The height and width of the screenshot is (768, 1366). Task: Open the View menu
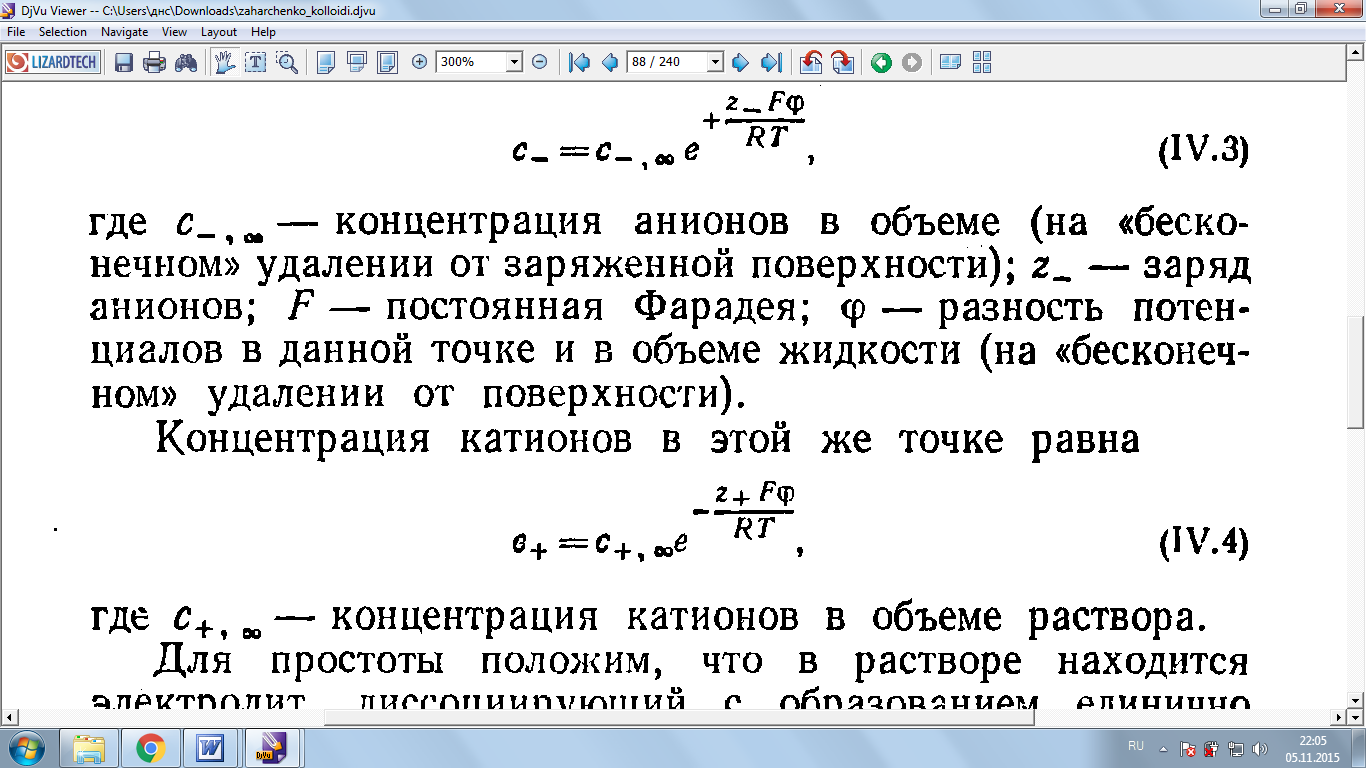174,32
